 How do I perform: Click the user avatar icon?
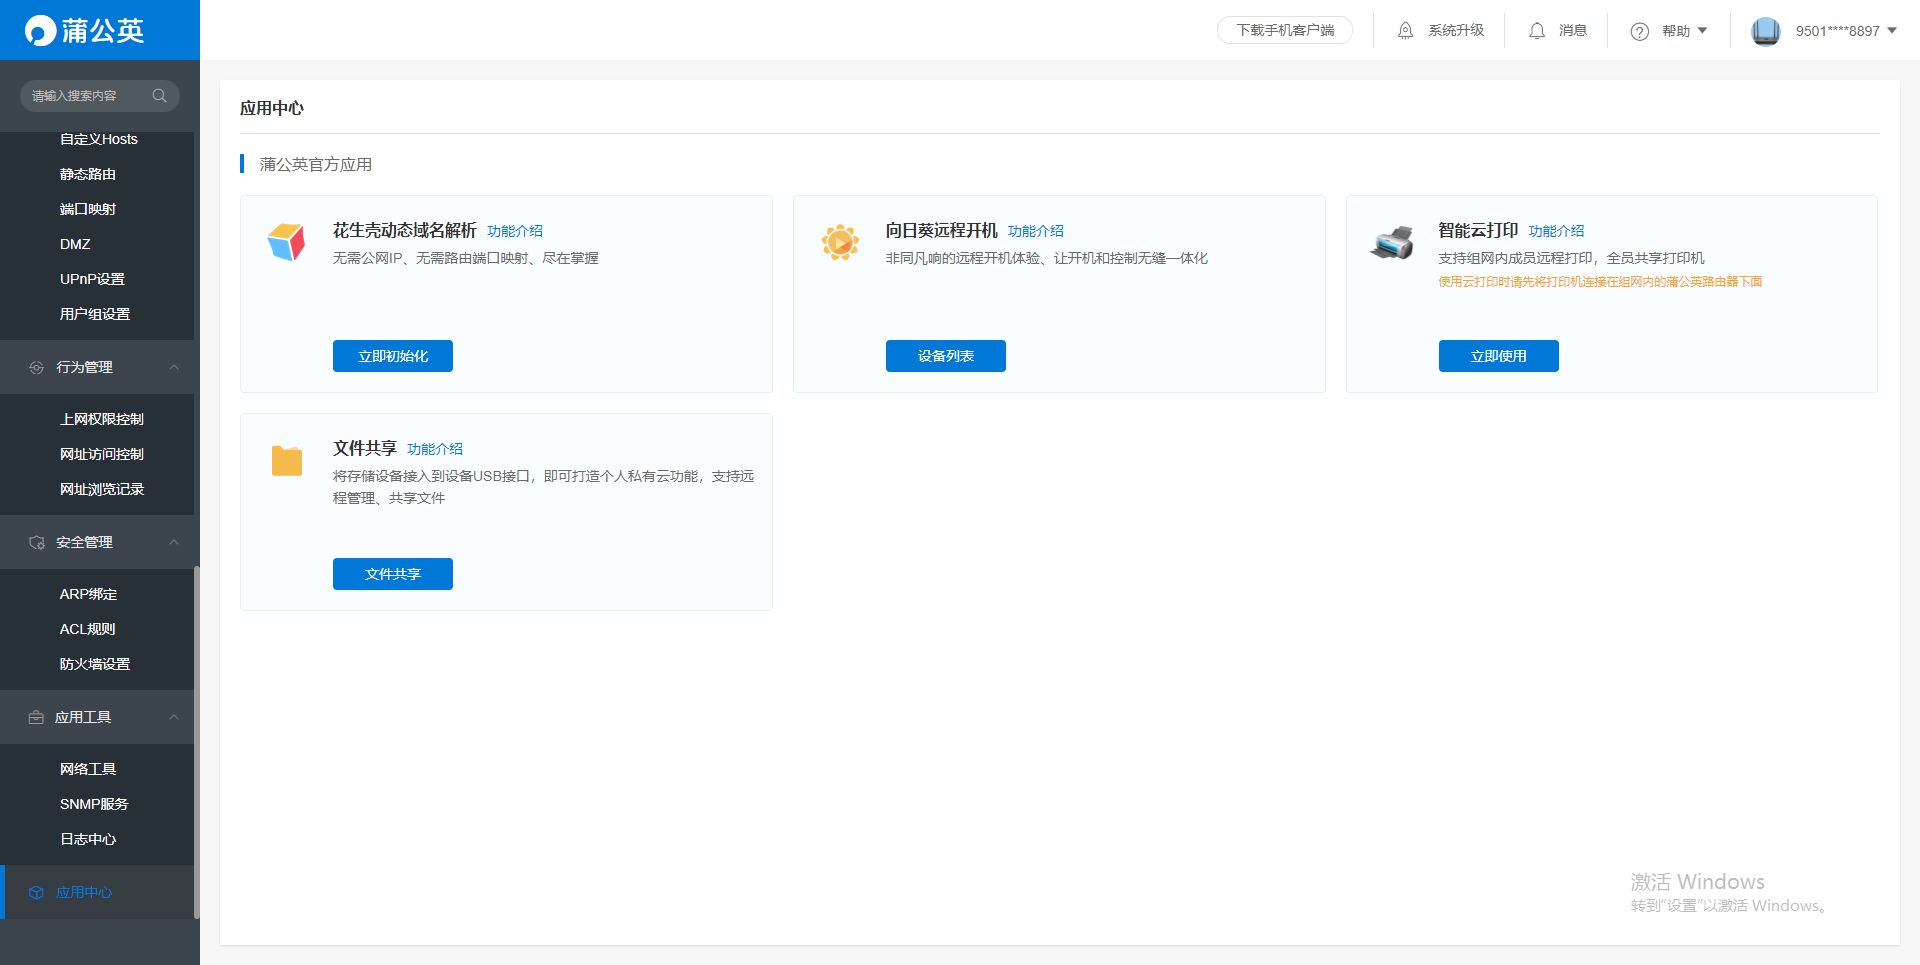coord(1765,31)
